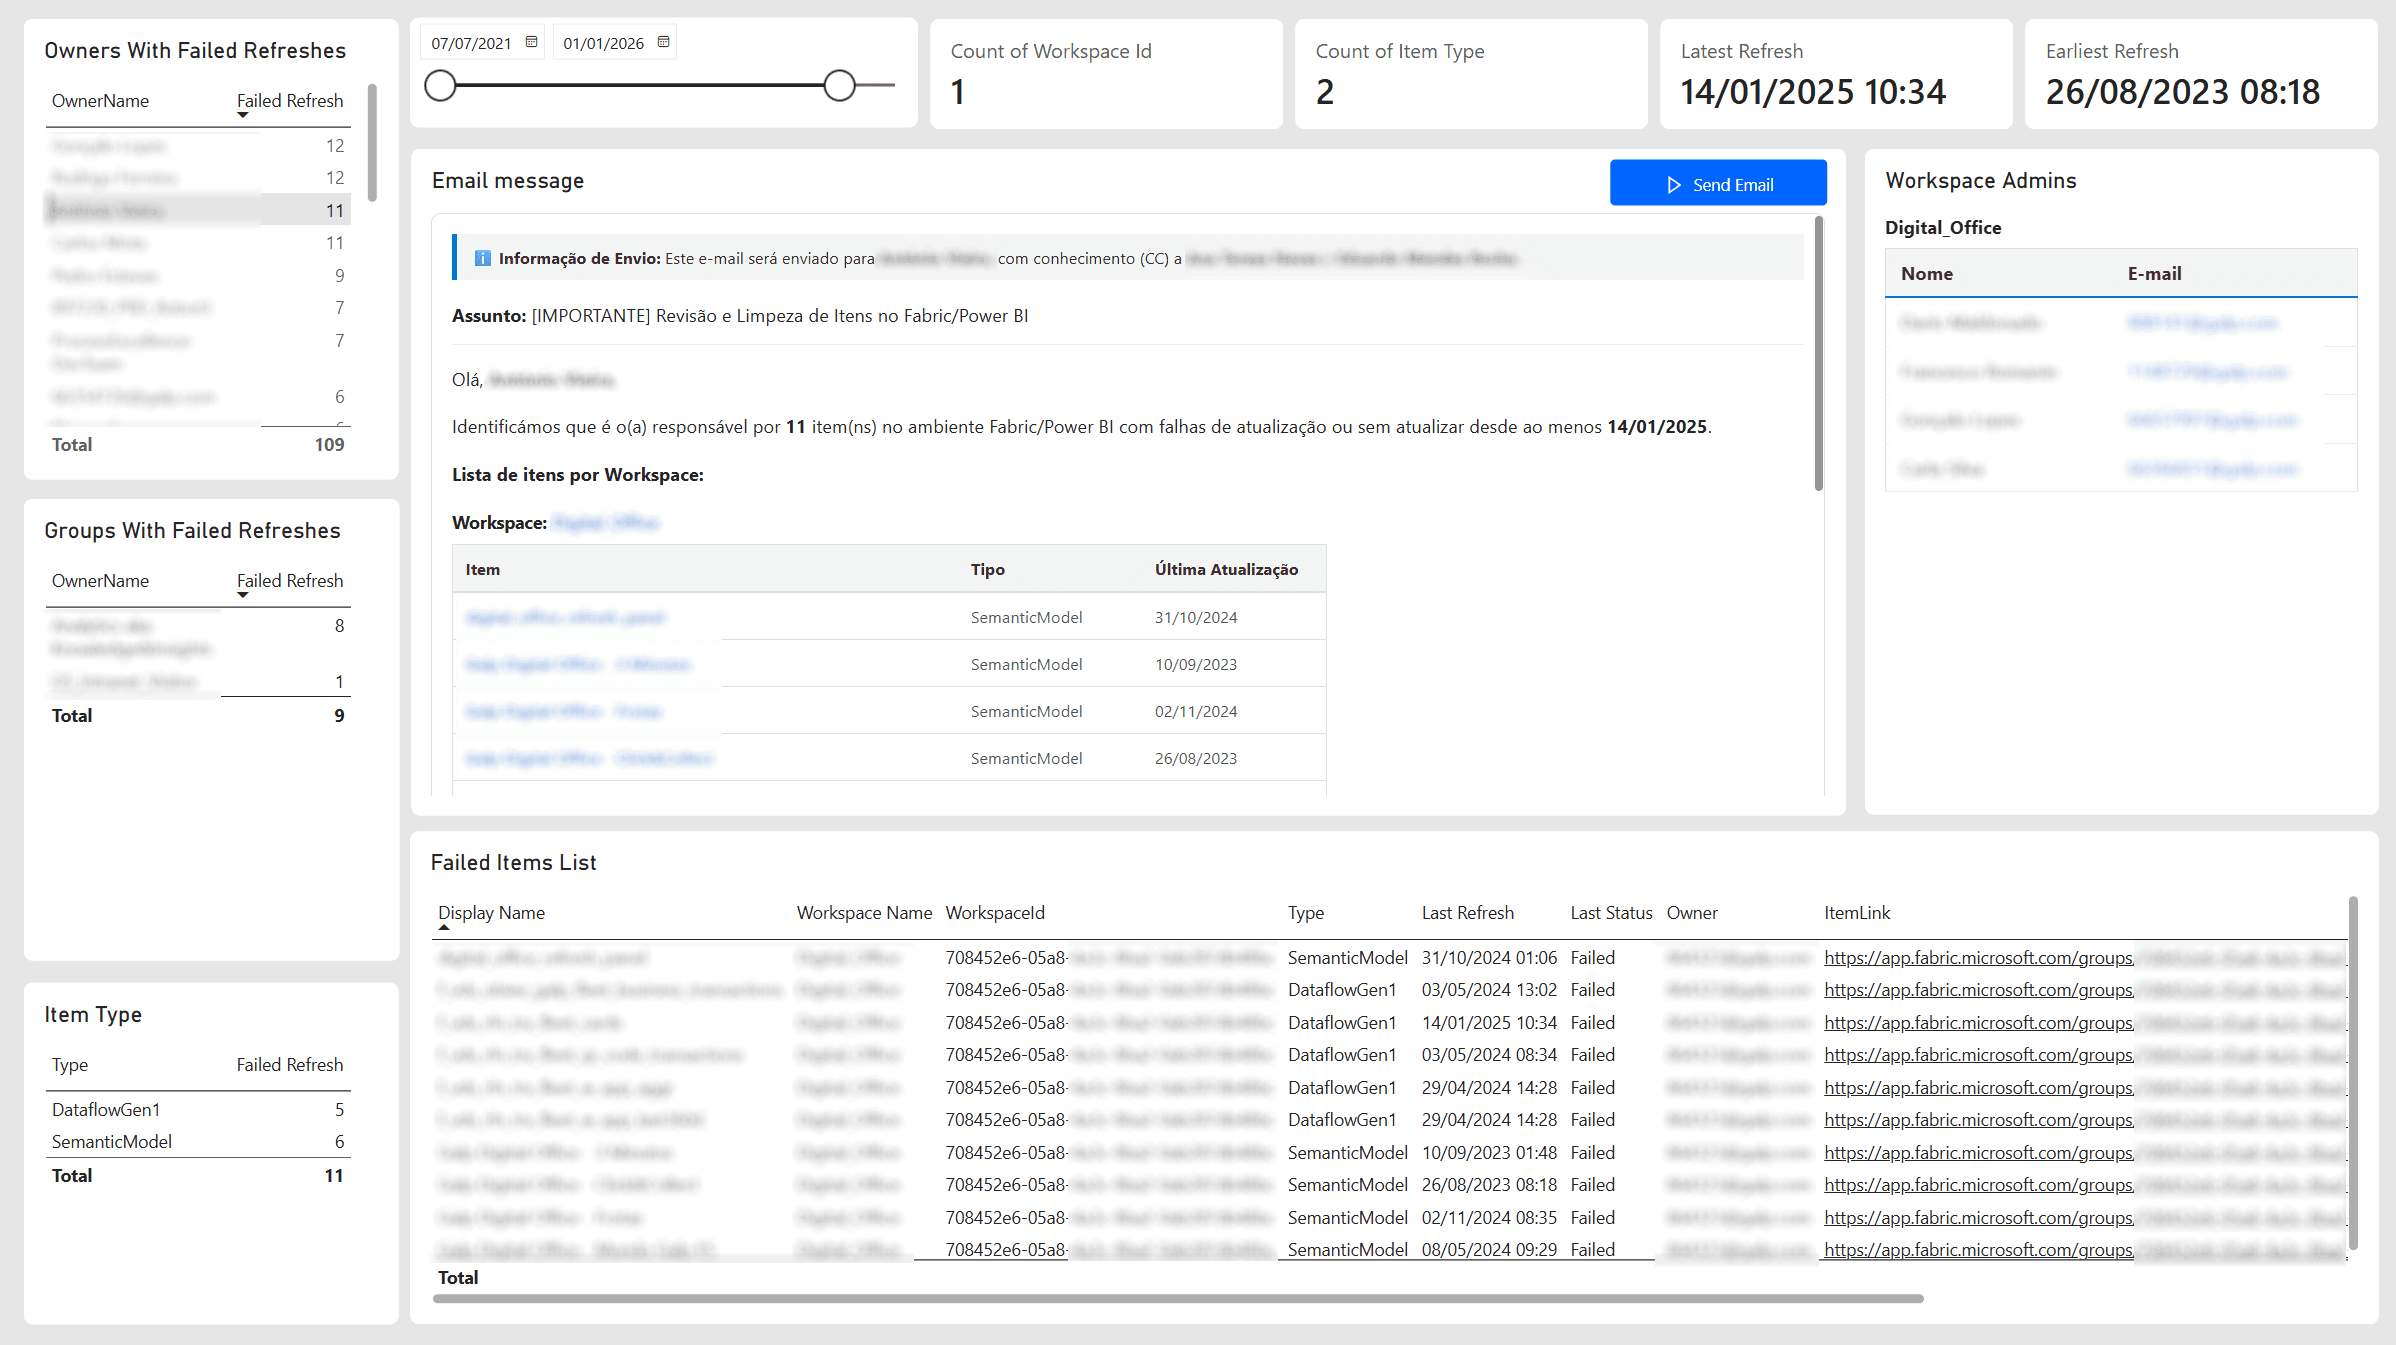Click the Failed Items List vertical scrollbar

coord(2353,1073)
